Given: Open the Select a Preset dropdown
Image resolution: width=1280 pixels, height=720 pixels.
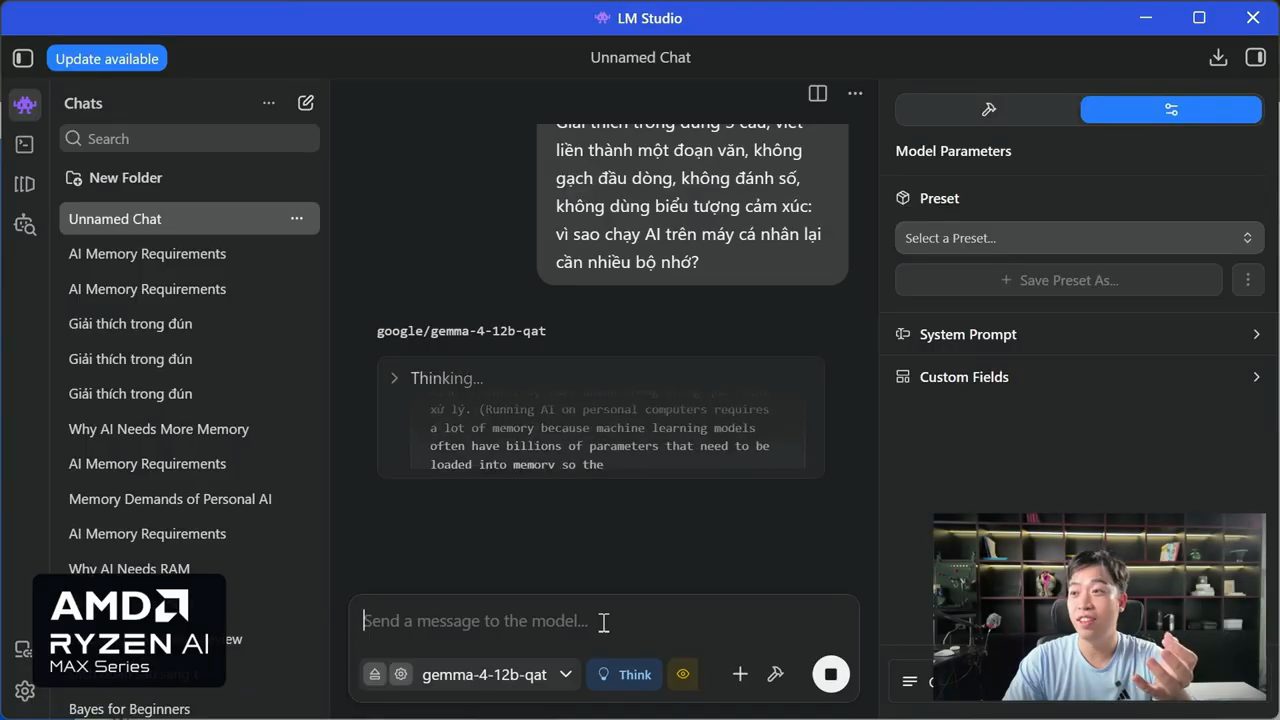Looking at the screenshot, I should (x=1079, y=238).
